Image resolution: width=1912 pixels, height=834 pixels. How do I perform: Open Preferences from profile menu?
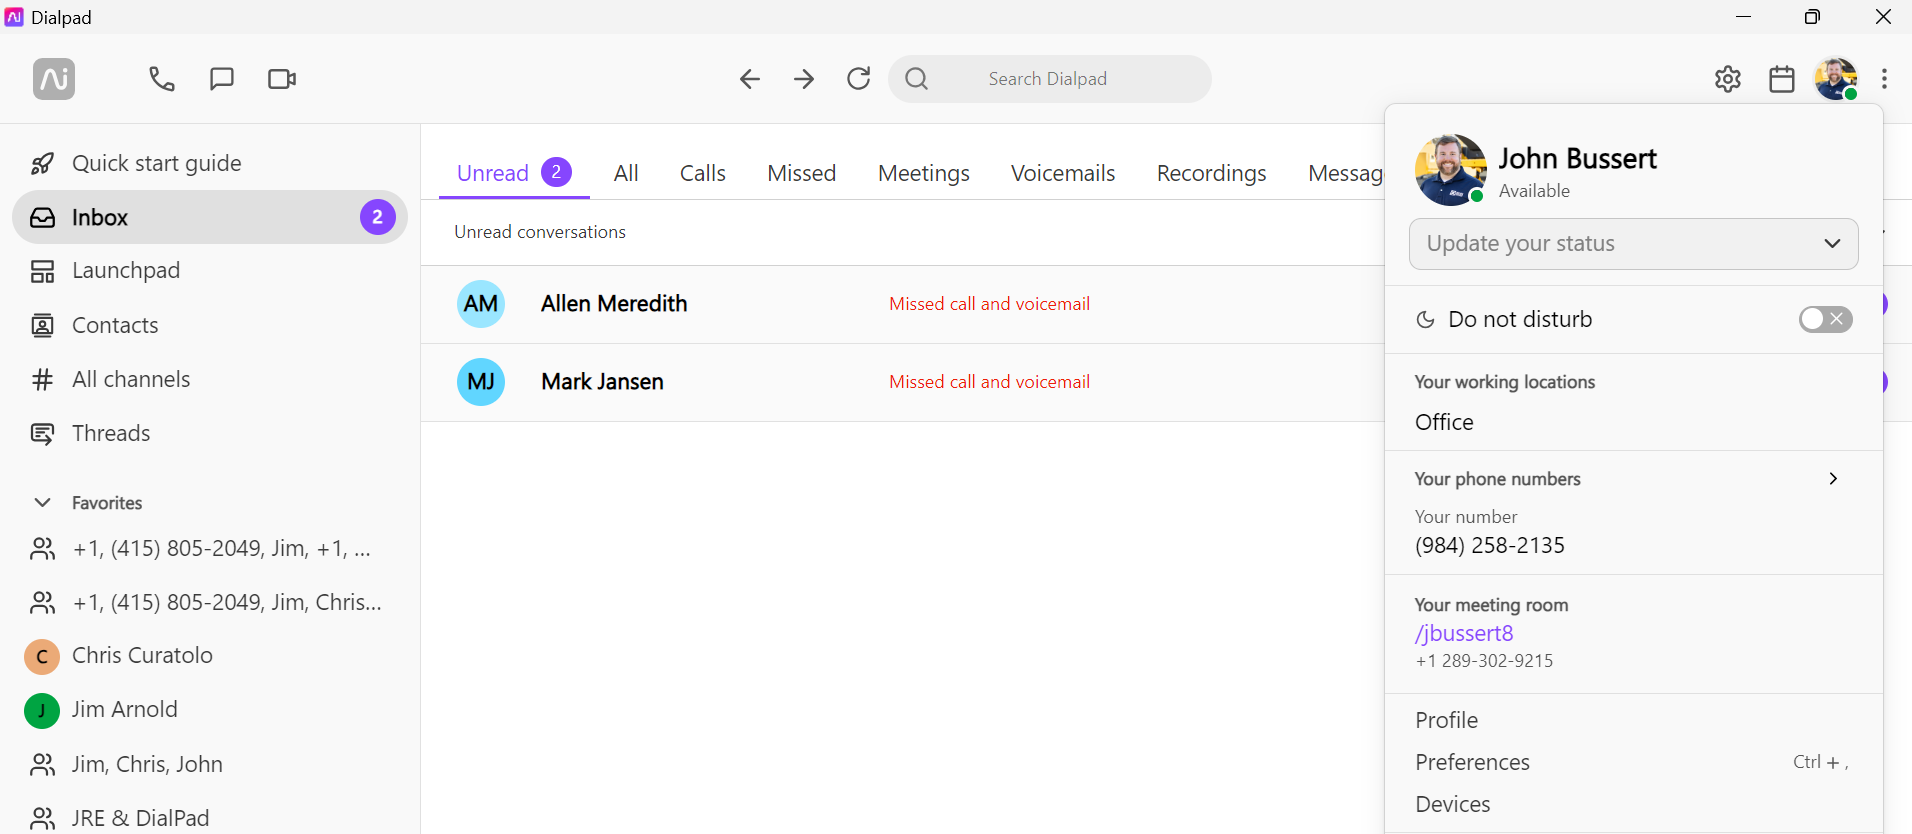pos(1472,762)
